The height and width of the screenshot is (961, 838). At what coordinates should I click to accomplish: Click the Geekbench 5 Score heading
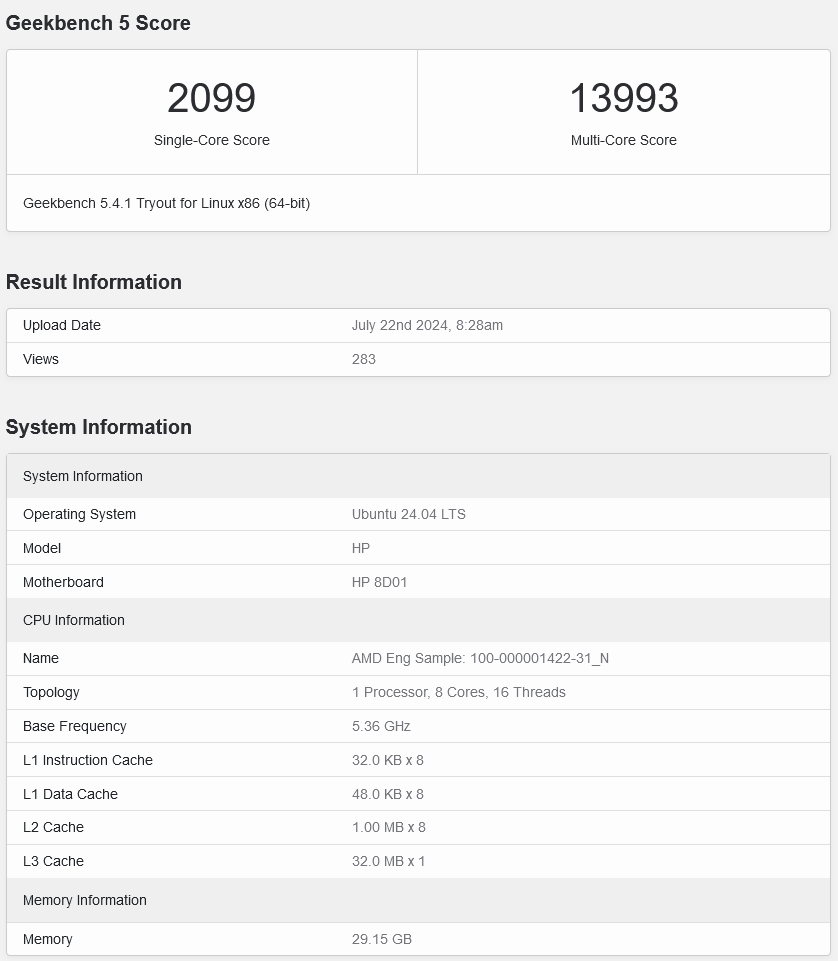coord(98,23)
